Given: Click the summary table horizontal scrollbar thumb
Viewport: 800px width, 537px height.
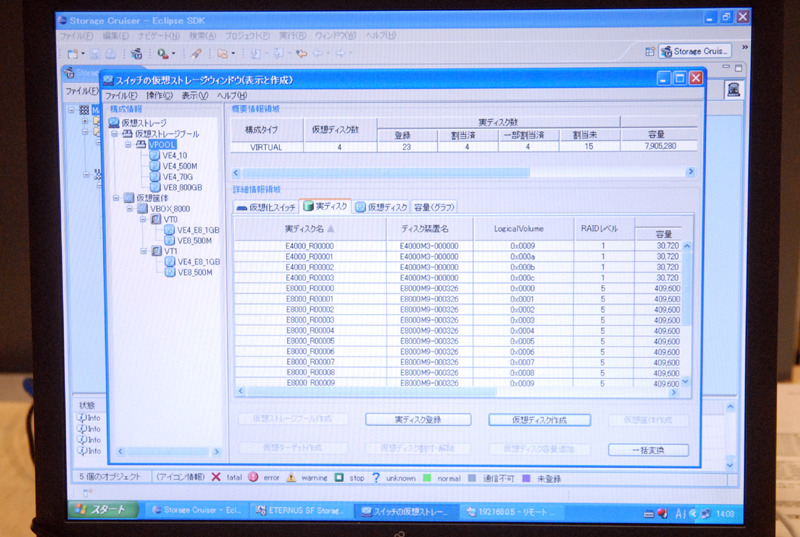Looking at the screenshot, I should (386, 172).
